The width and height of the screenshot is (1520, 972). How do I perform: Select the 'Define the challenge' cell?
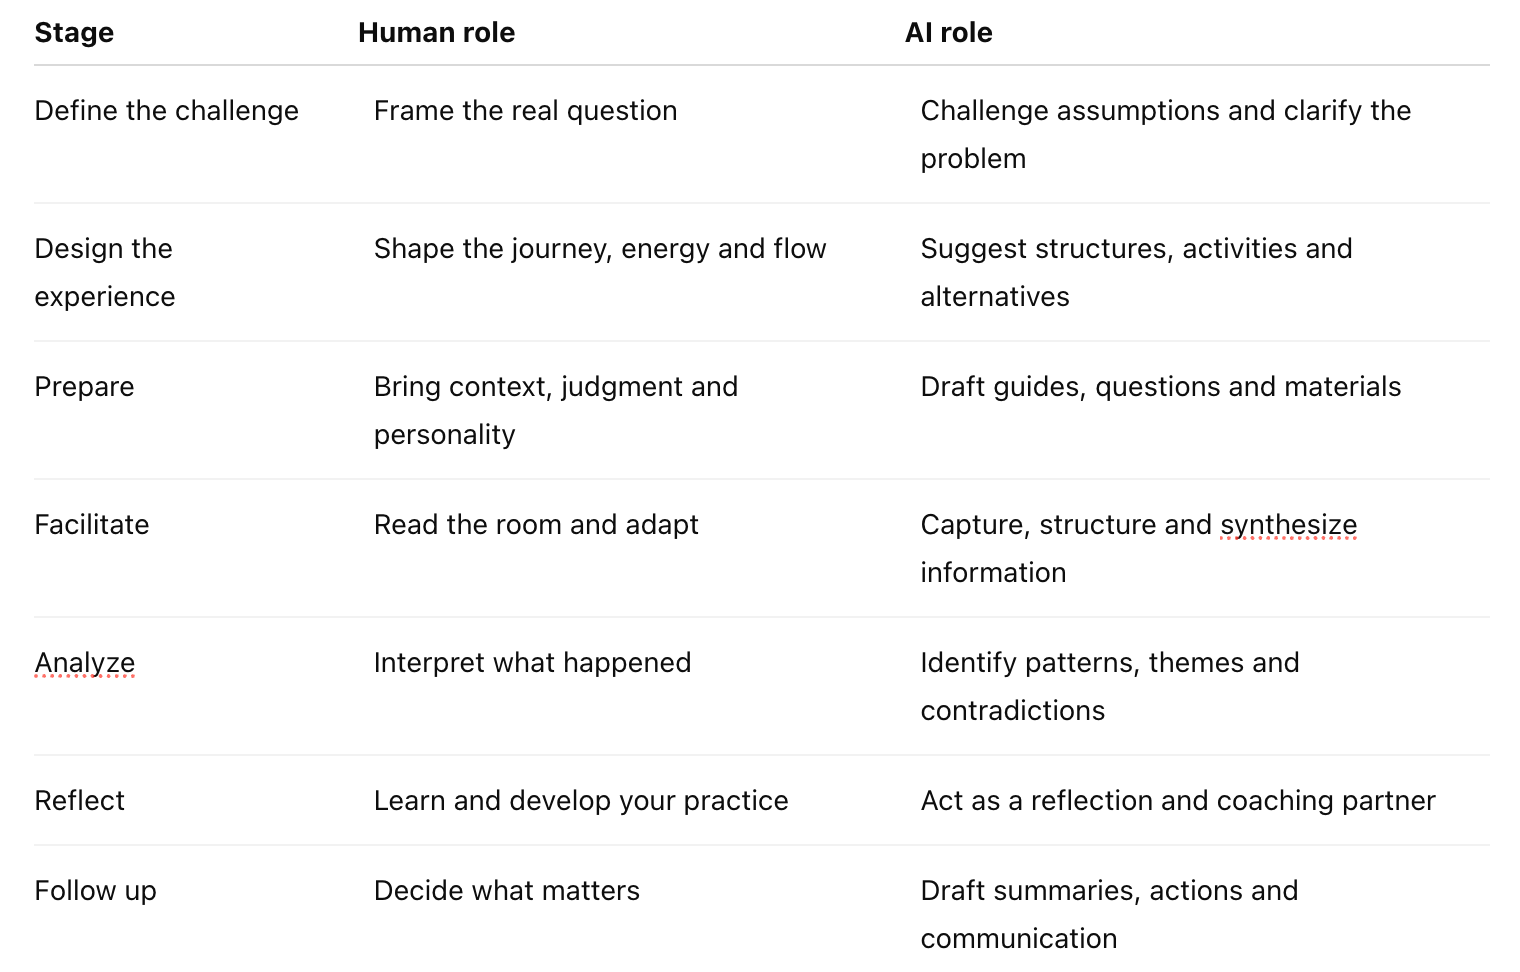166,110
